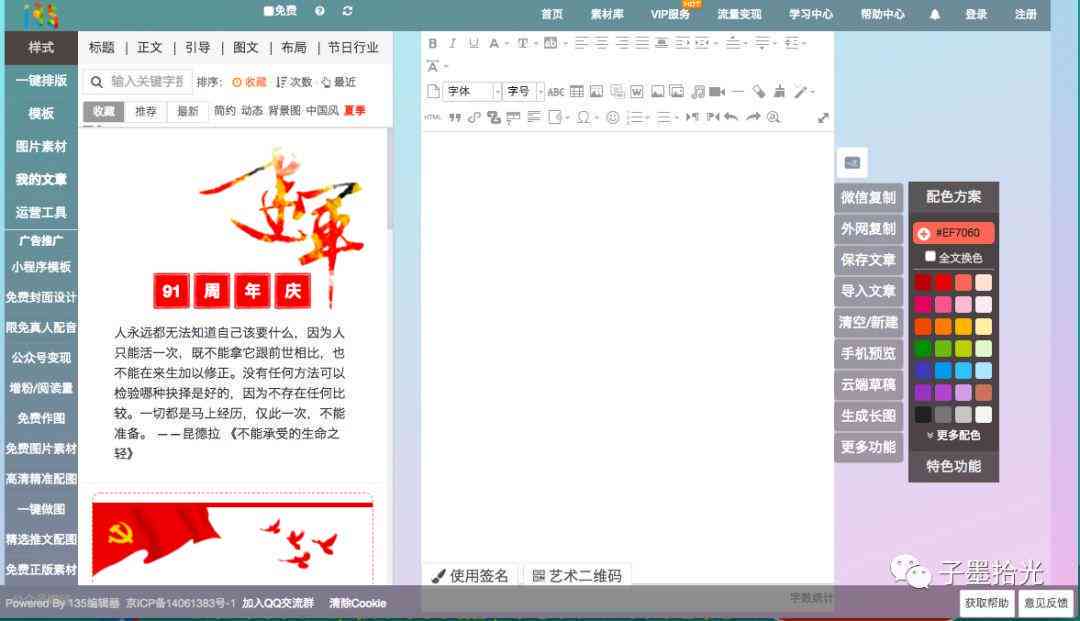Switch to 标题 style category
The image size is (1080, 621).
[x=101, y=48]
